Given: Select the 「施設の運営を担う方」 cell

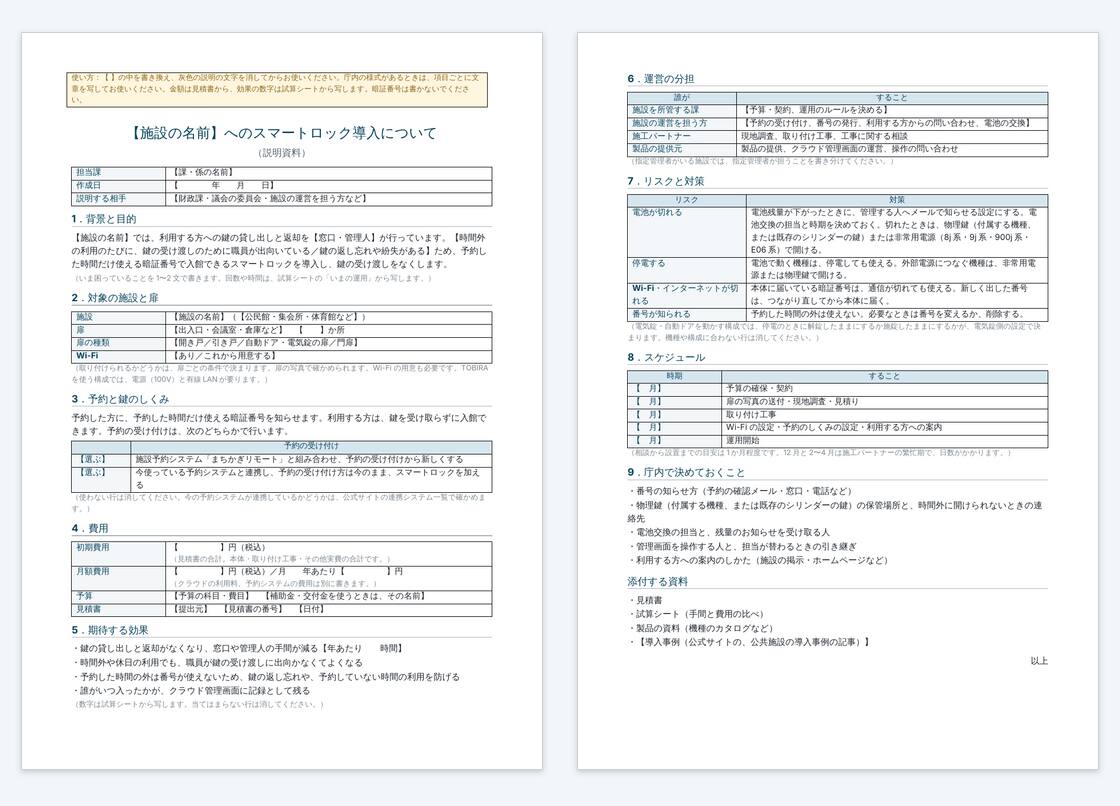Looking at the screenshot, I should coord(682,123).
